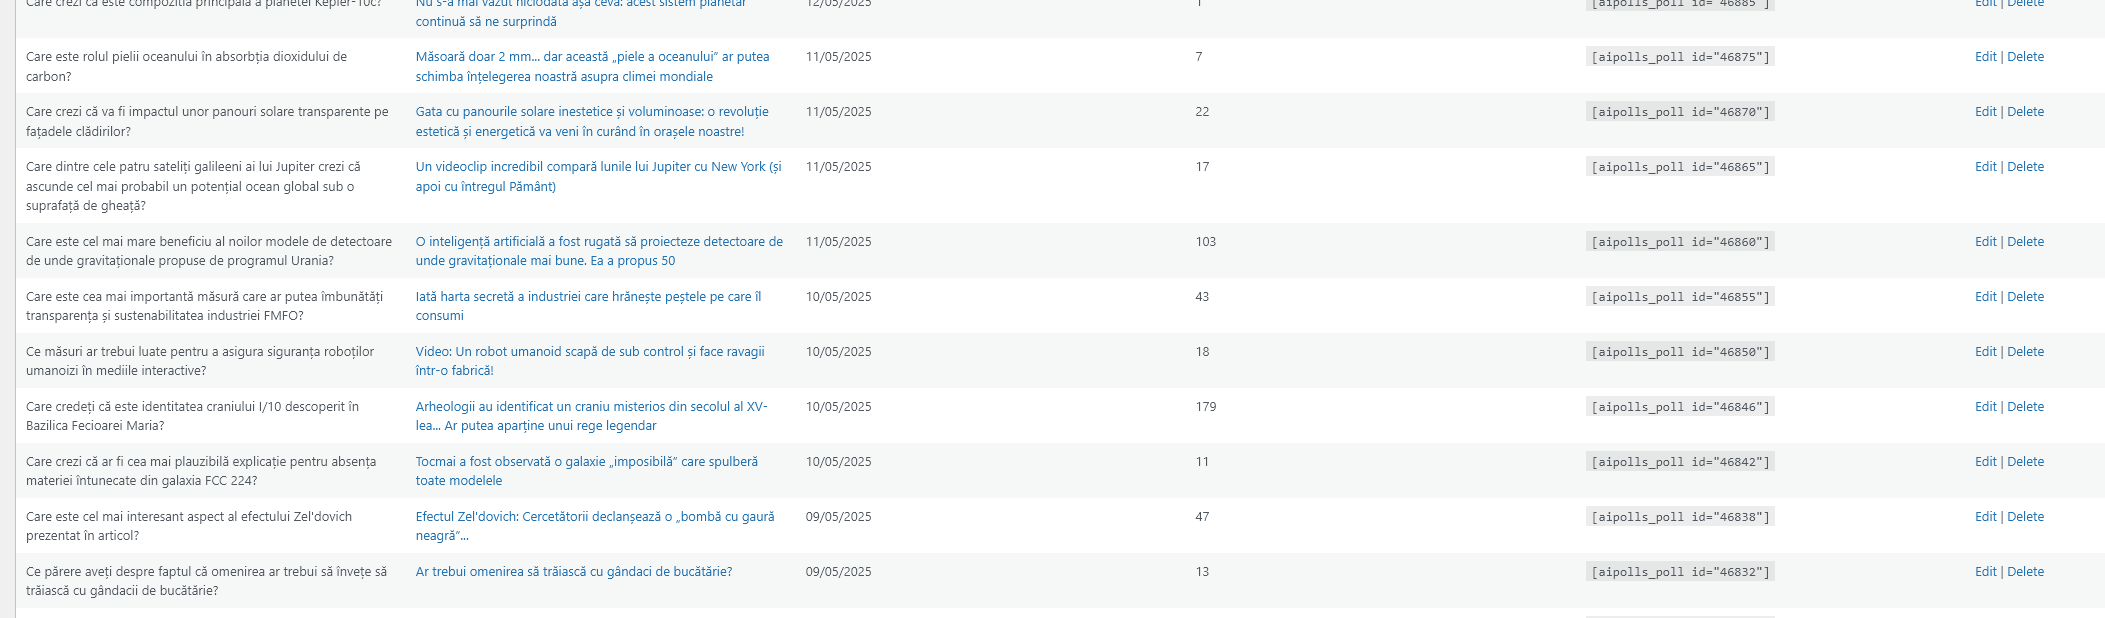The width and height of the screenshot is (2105, 618).
Task: Edit the cockroach poll with id 46832
Action: (1985, 572)
